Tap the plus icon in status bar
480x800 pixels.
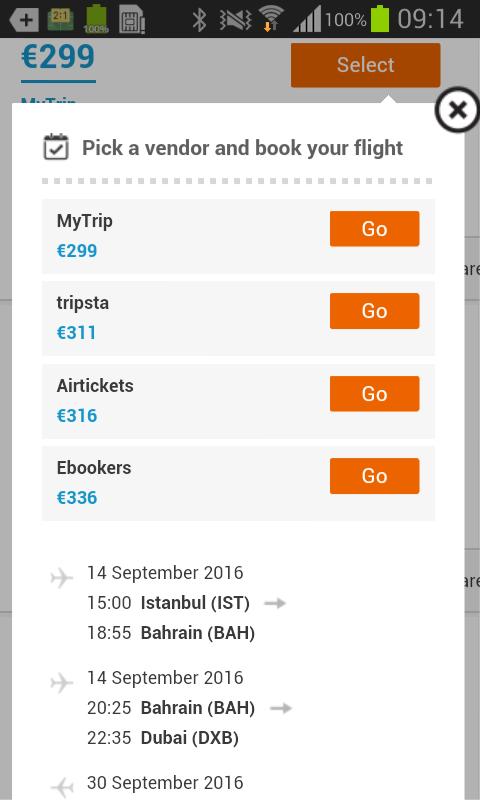point(24,20)
